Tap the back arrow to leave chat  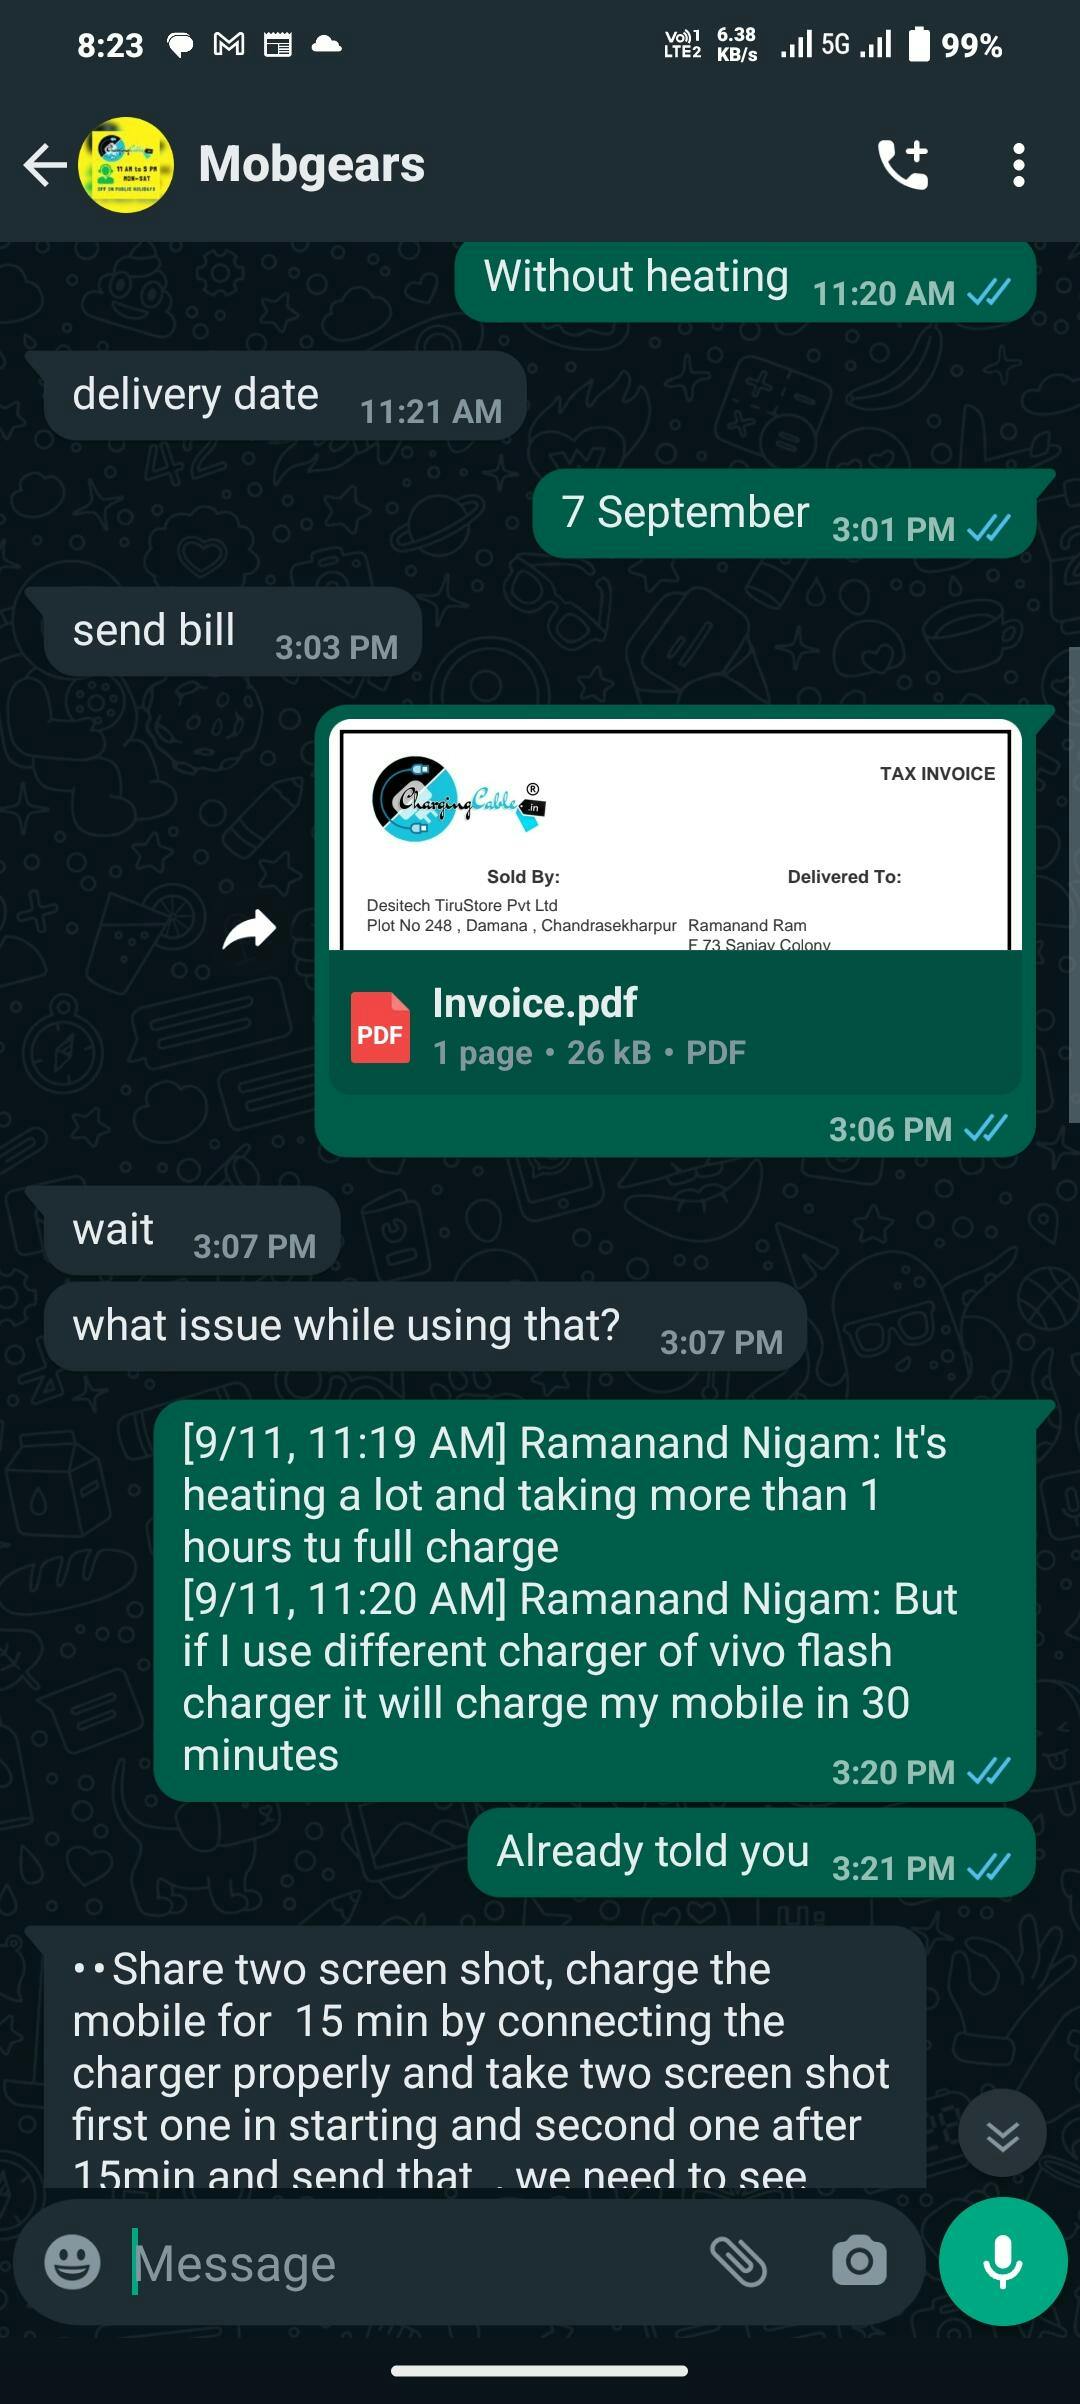pyautogui.click(x=45, y=165)
